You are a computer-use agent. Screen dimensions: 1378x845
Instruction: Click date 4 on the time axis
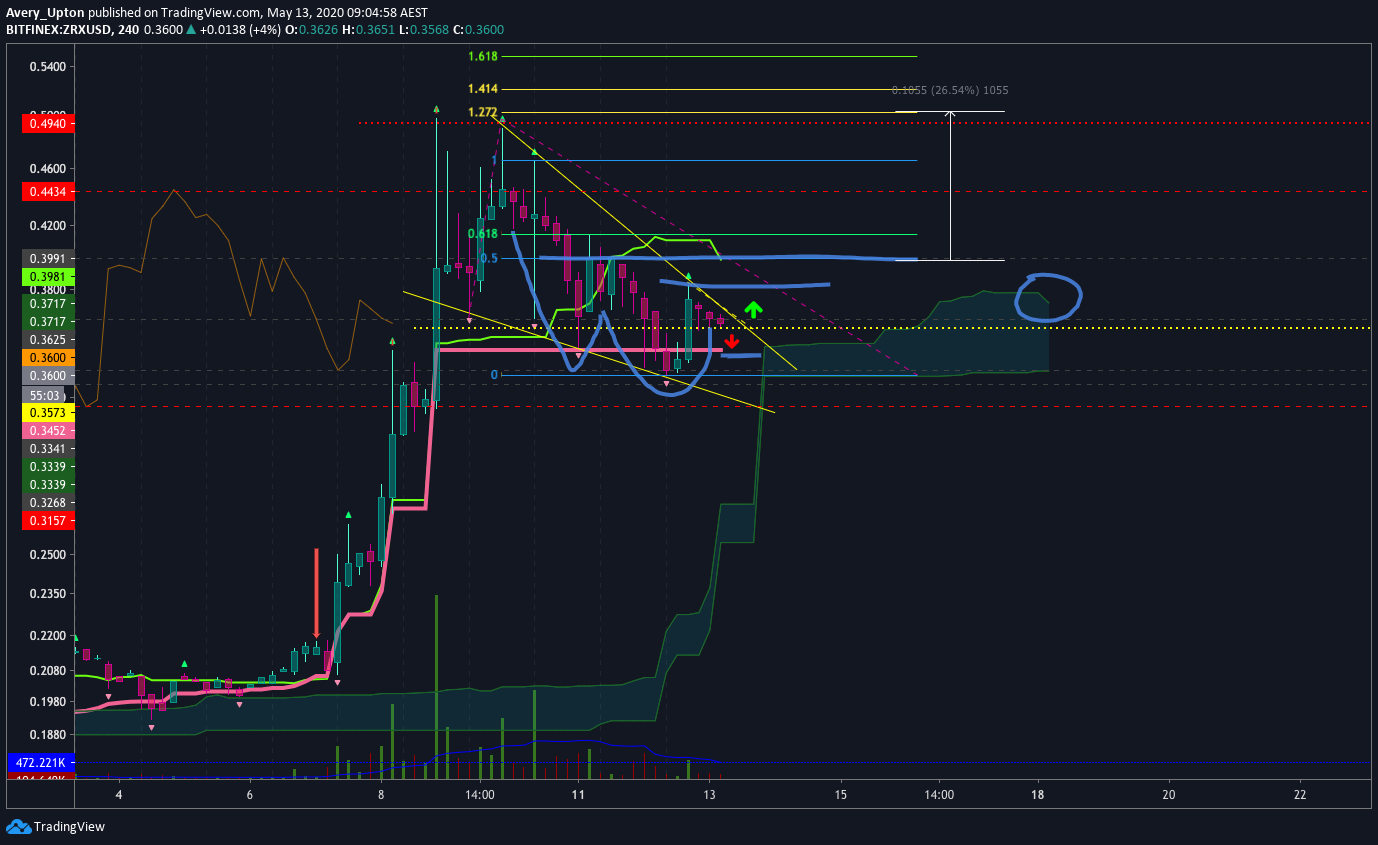[119, 795]
